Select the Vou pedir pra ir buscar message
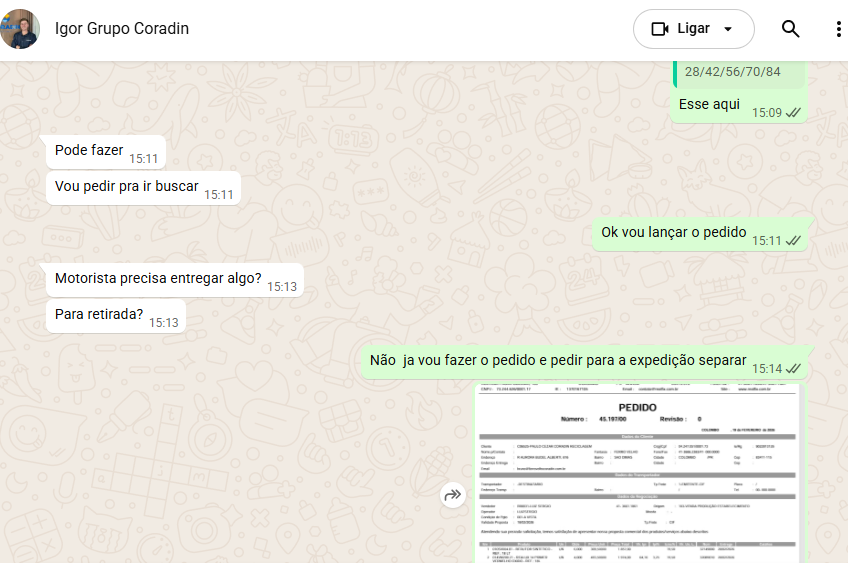Image resolution: width=848 pixels, height=563 pixels. click(143, 188)
